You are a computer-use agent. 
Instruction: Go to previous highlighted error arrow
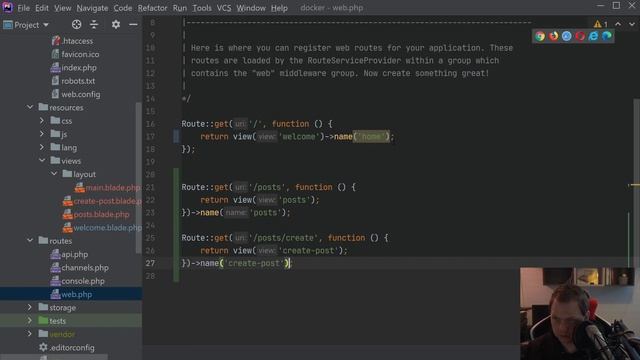(x=618, y=24)
